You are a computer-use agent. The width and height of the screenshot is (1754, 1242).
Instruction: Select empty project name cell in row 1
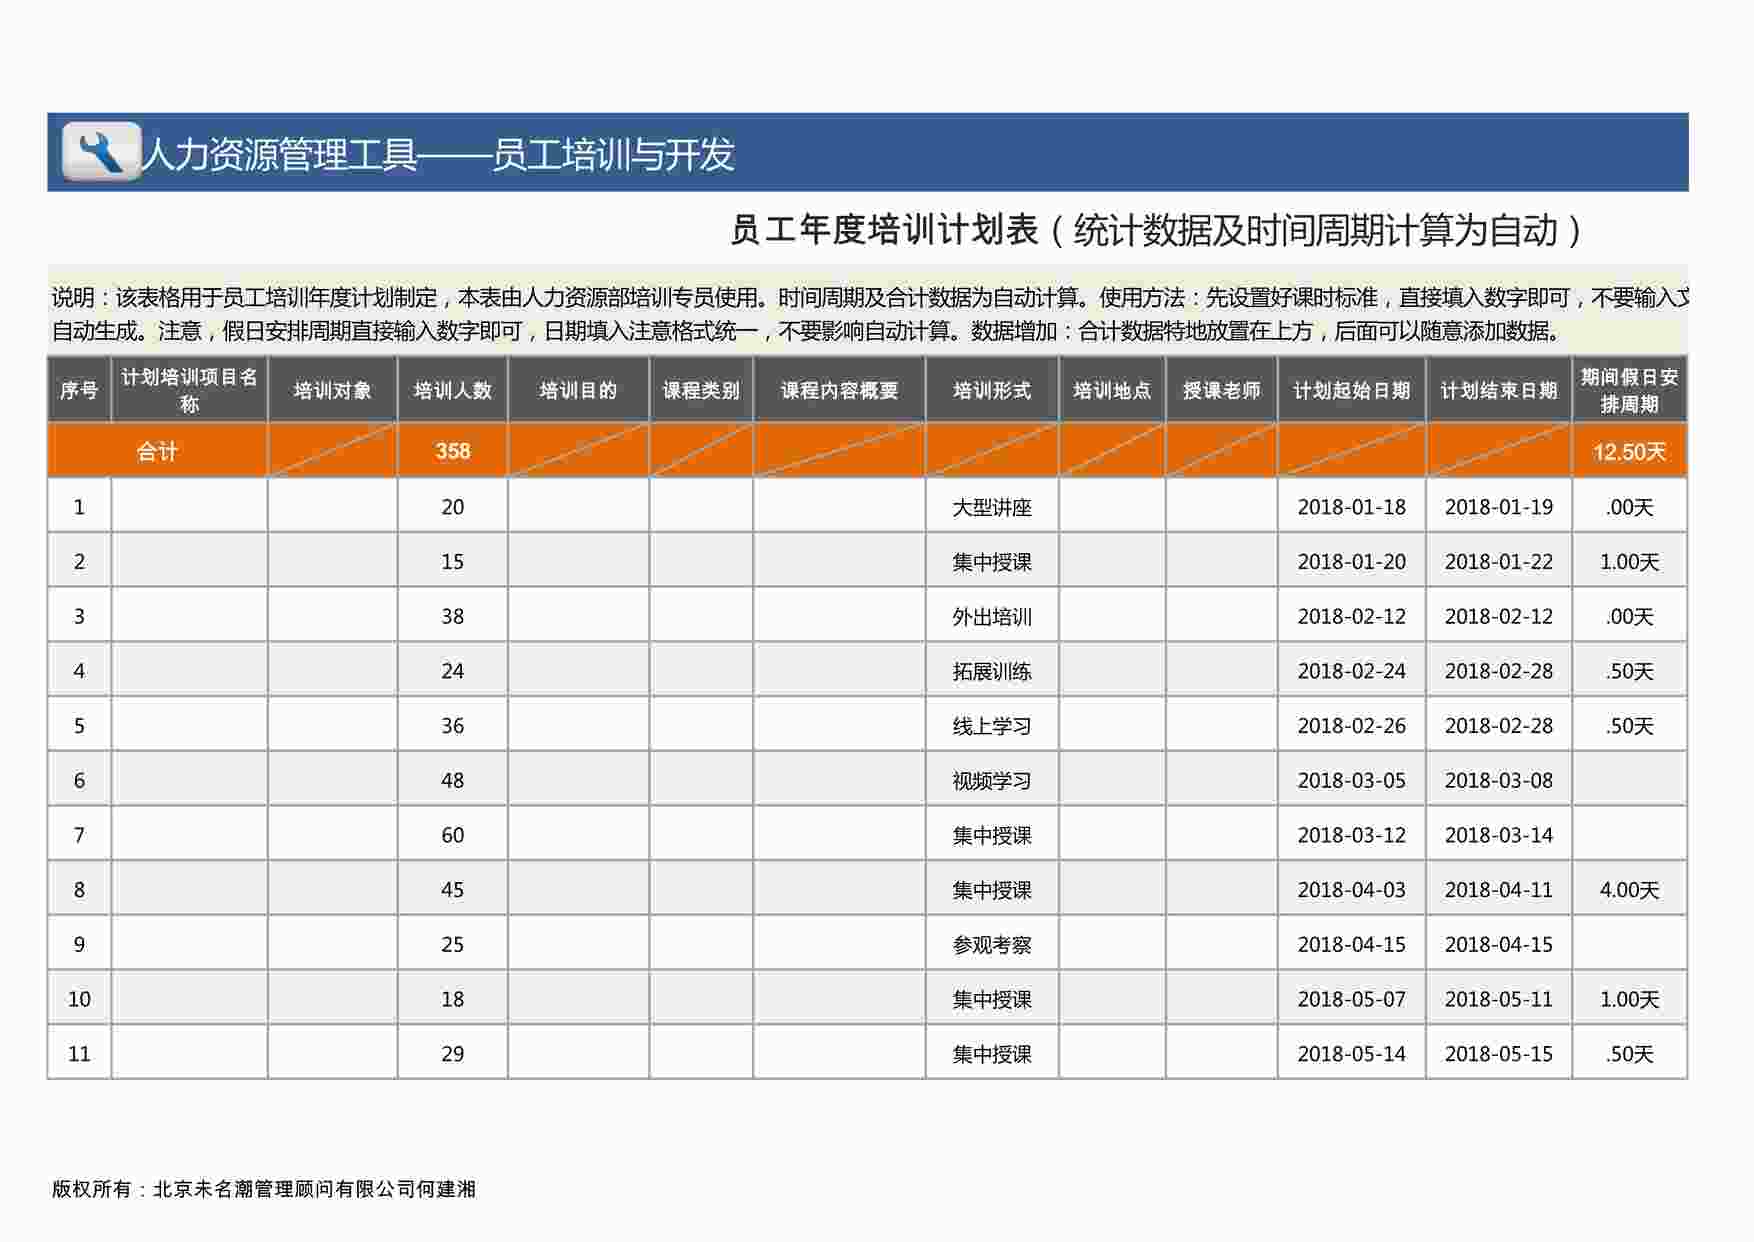[189, 506]
